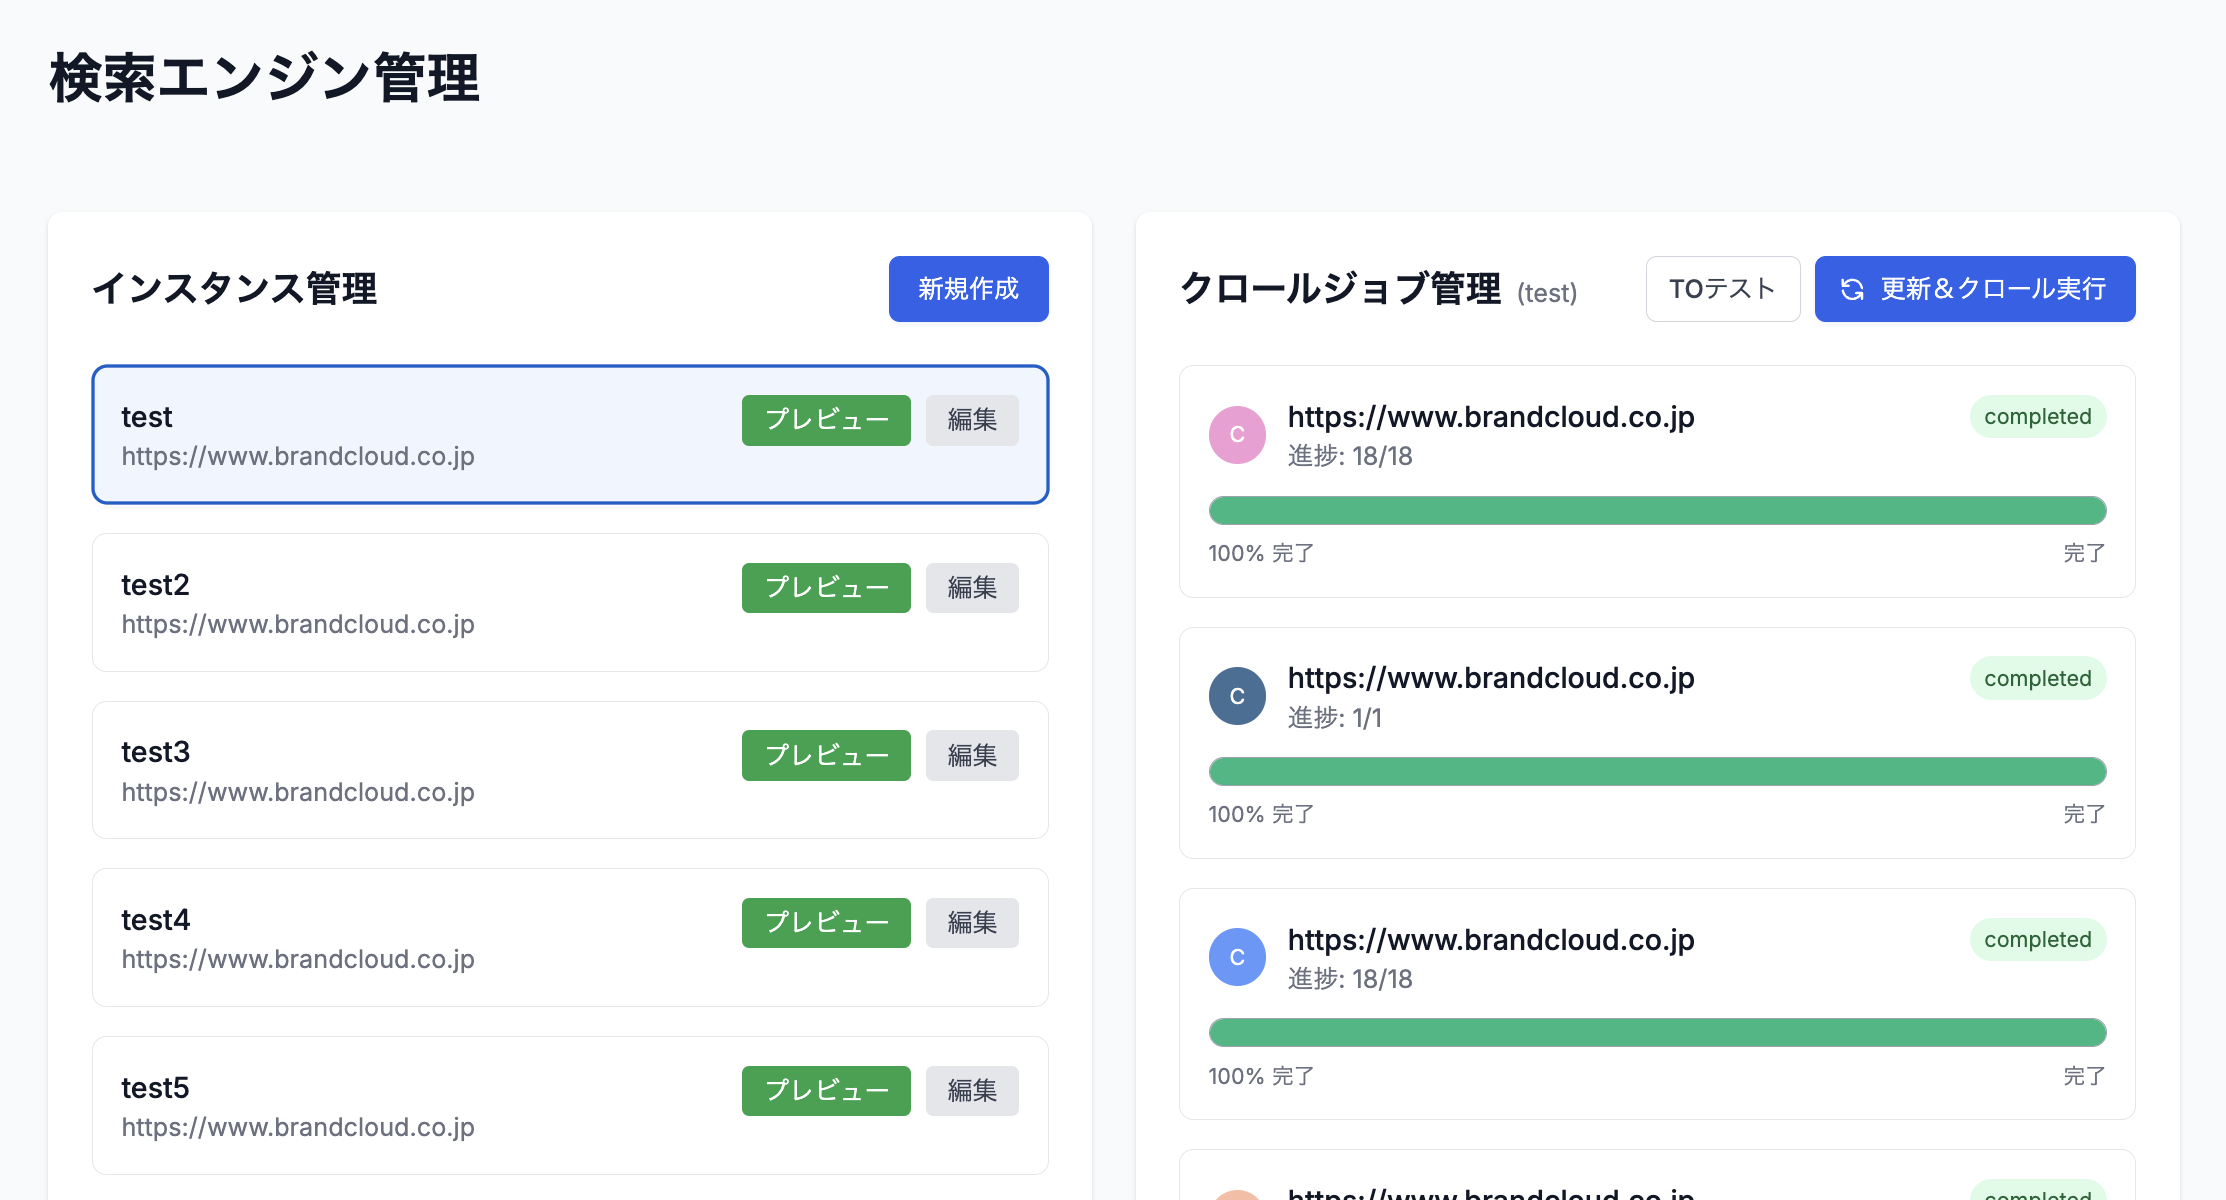Viewport: 2226px width, 1200px height.
Task: Click the light blue C avatar on third job
Action: [1237, 957]
